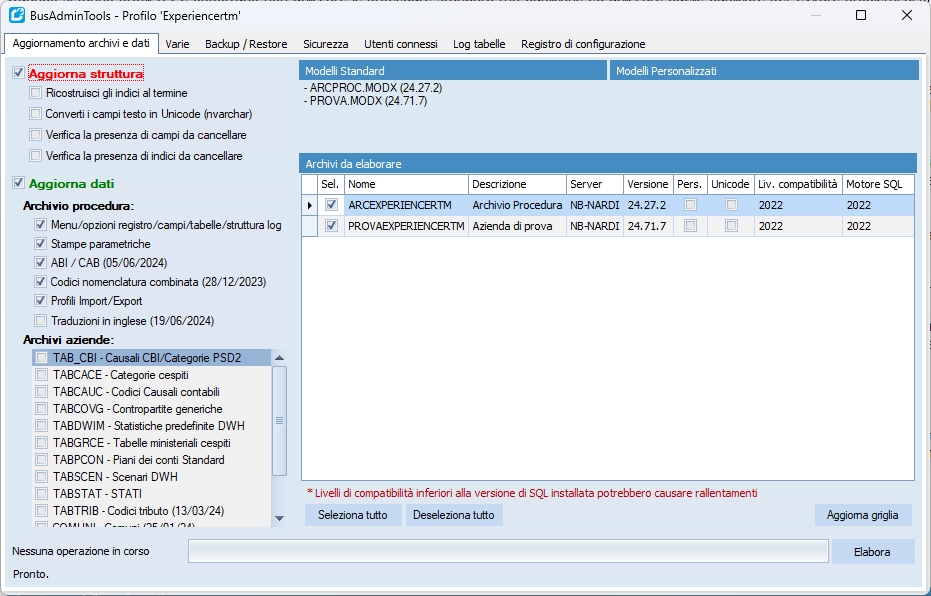This screenshot has width=931, height=596.
Task: Open the Sicurezza tab
Action: [326, 44]
